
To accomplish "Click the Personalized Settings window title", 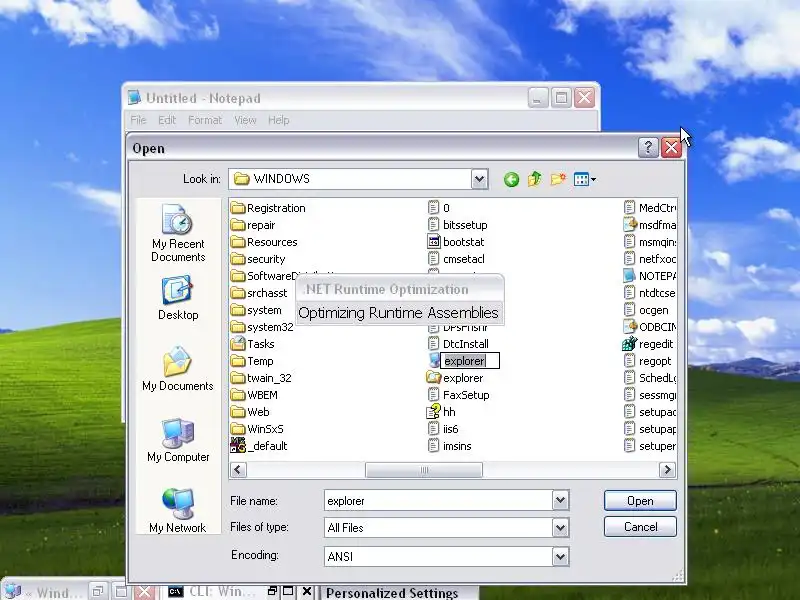I will click(392, 593).
